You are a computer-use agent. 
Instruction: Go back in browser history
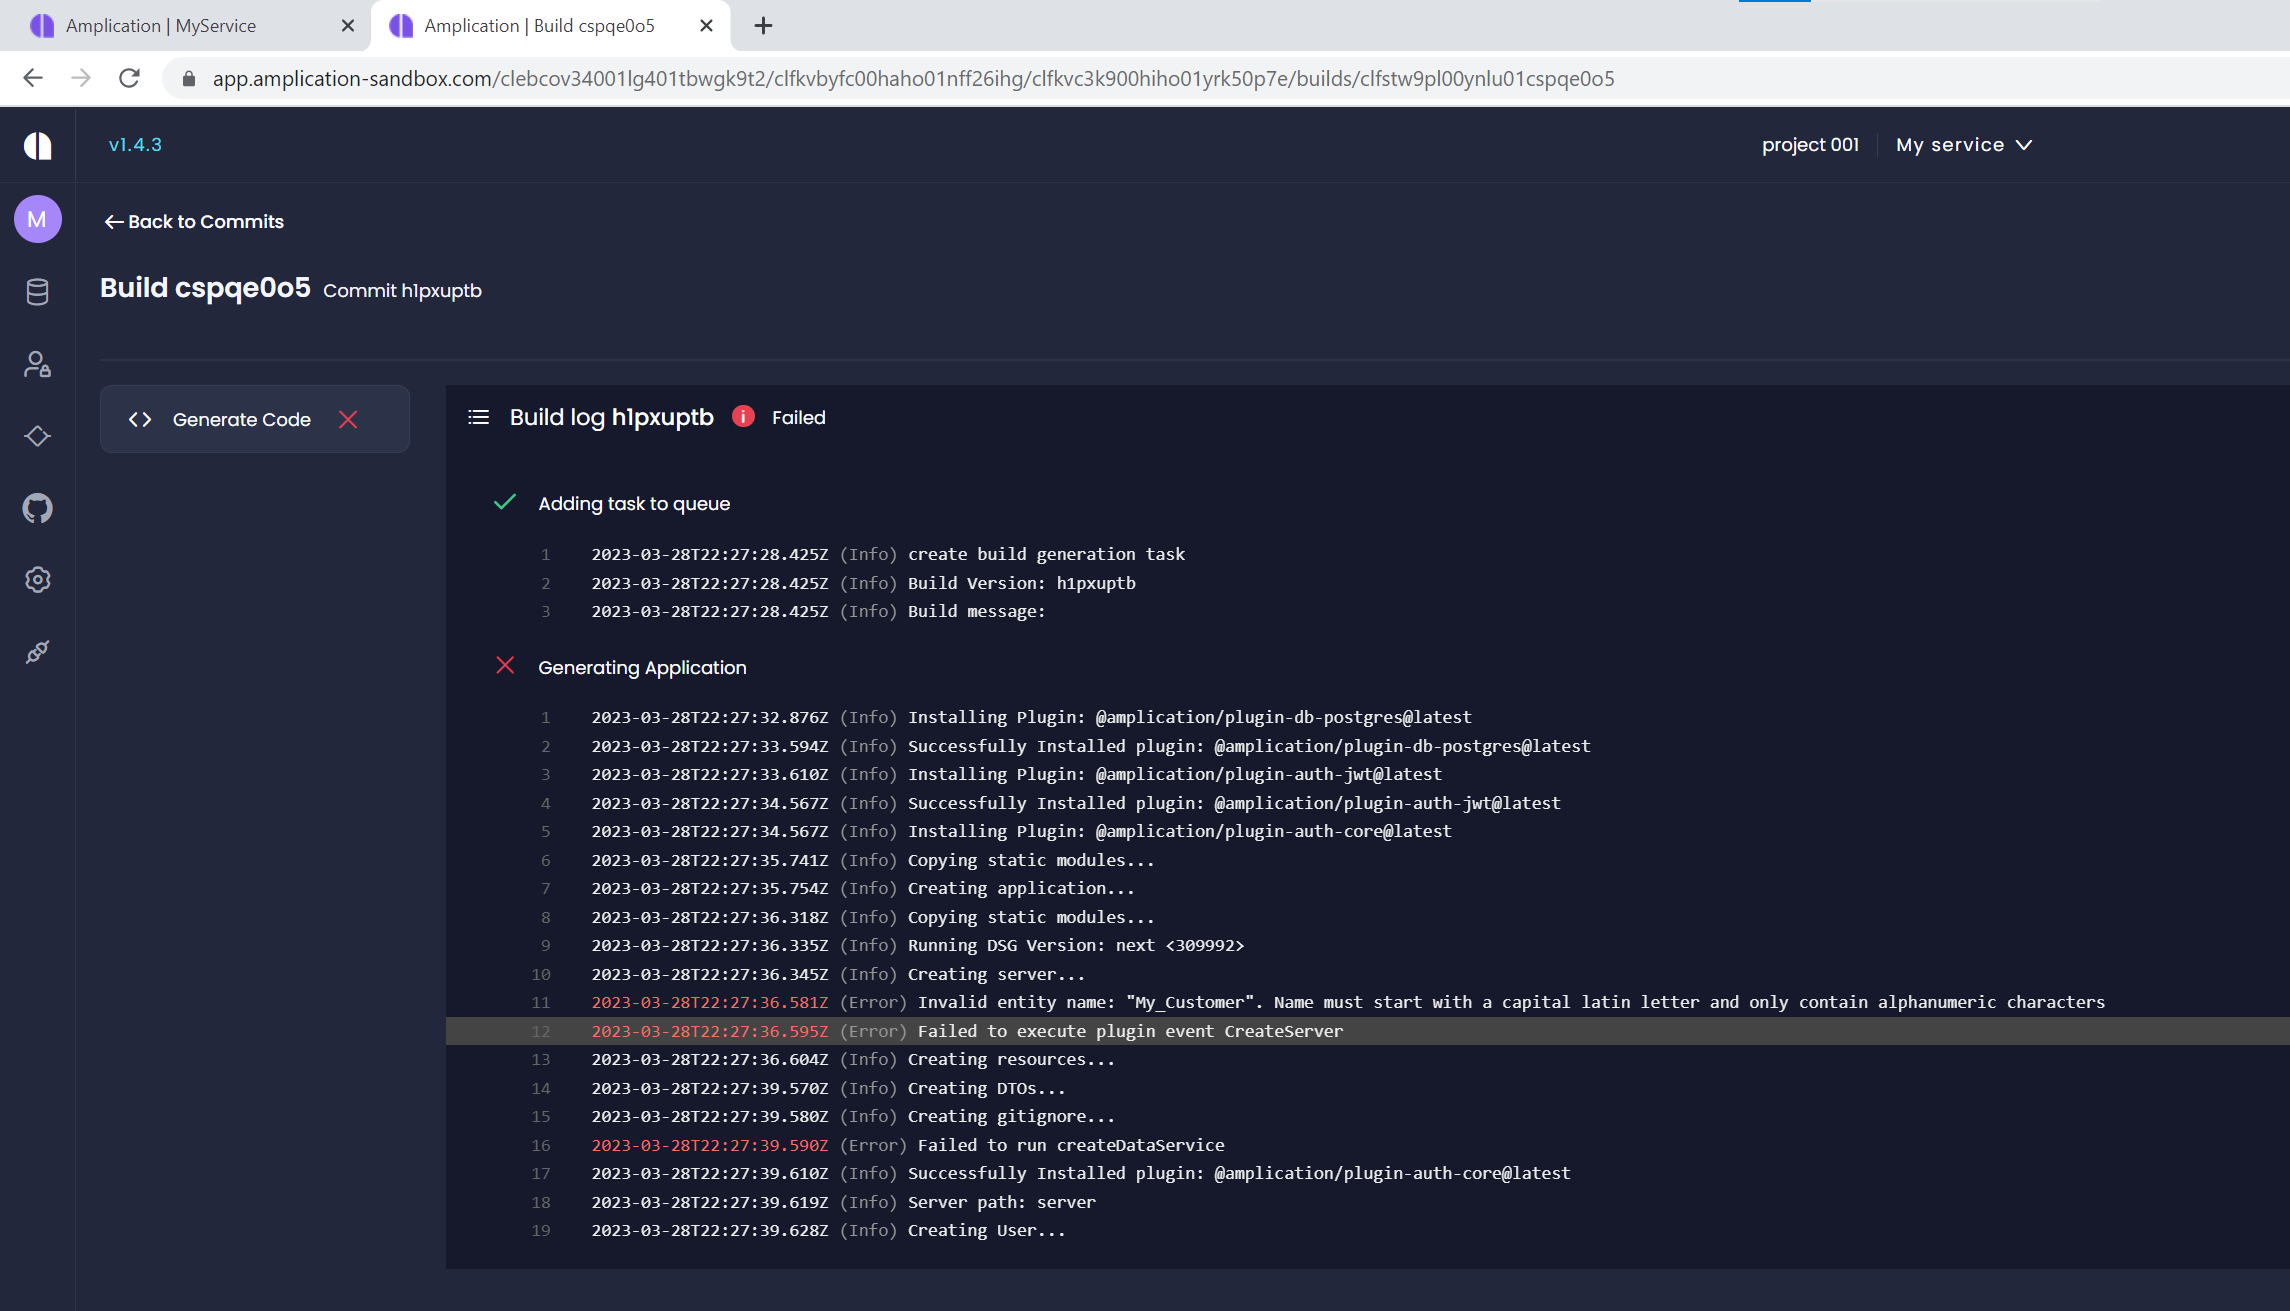[x=33, y=78]
